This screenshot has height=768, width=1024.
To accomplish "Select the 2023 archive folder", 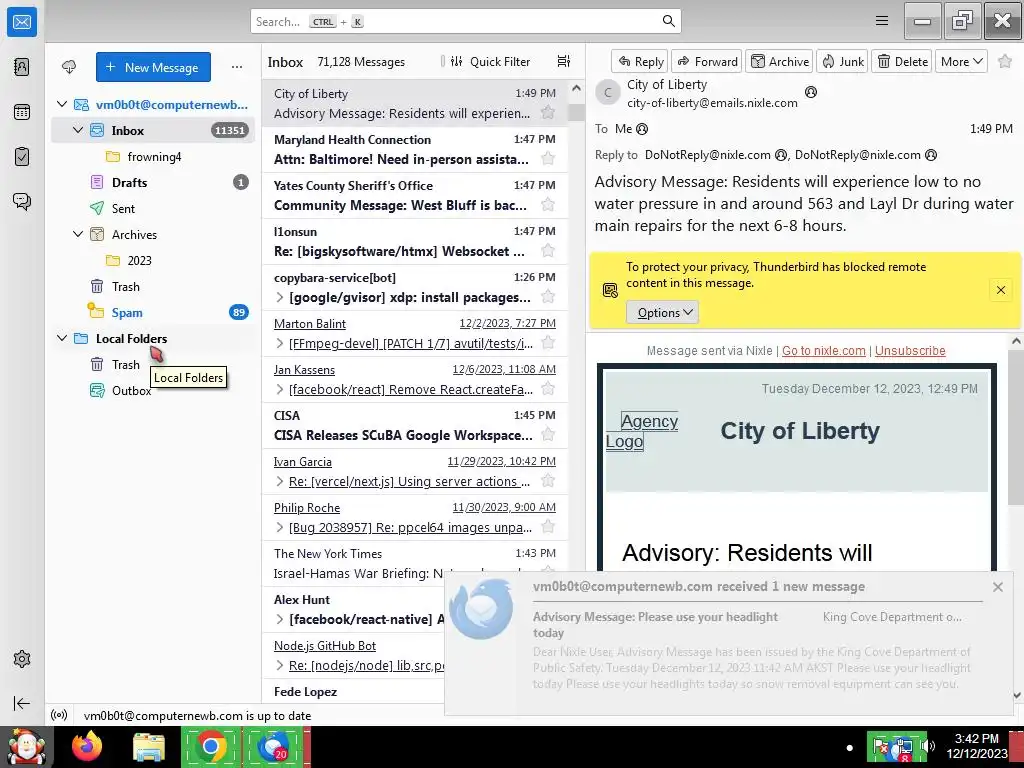I will pos(153,261).
